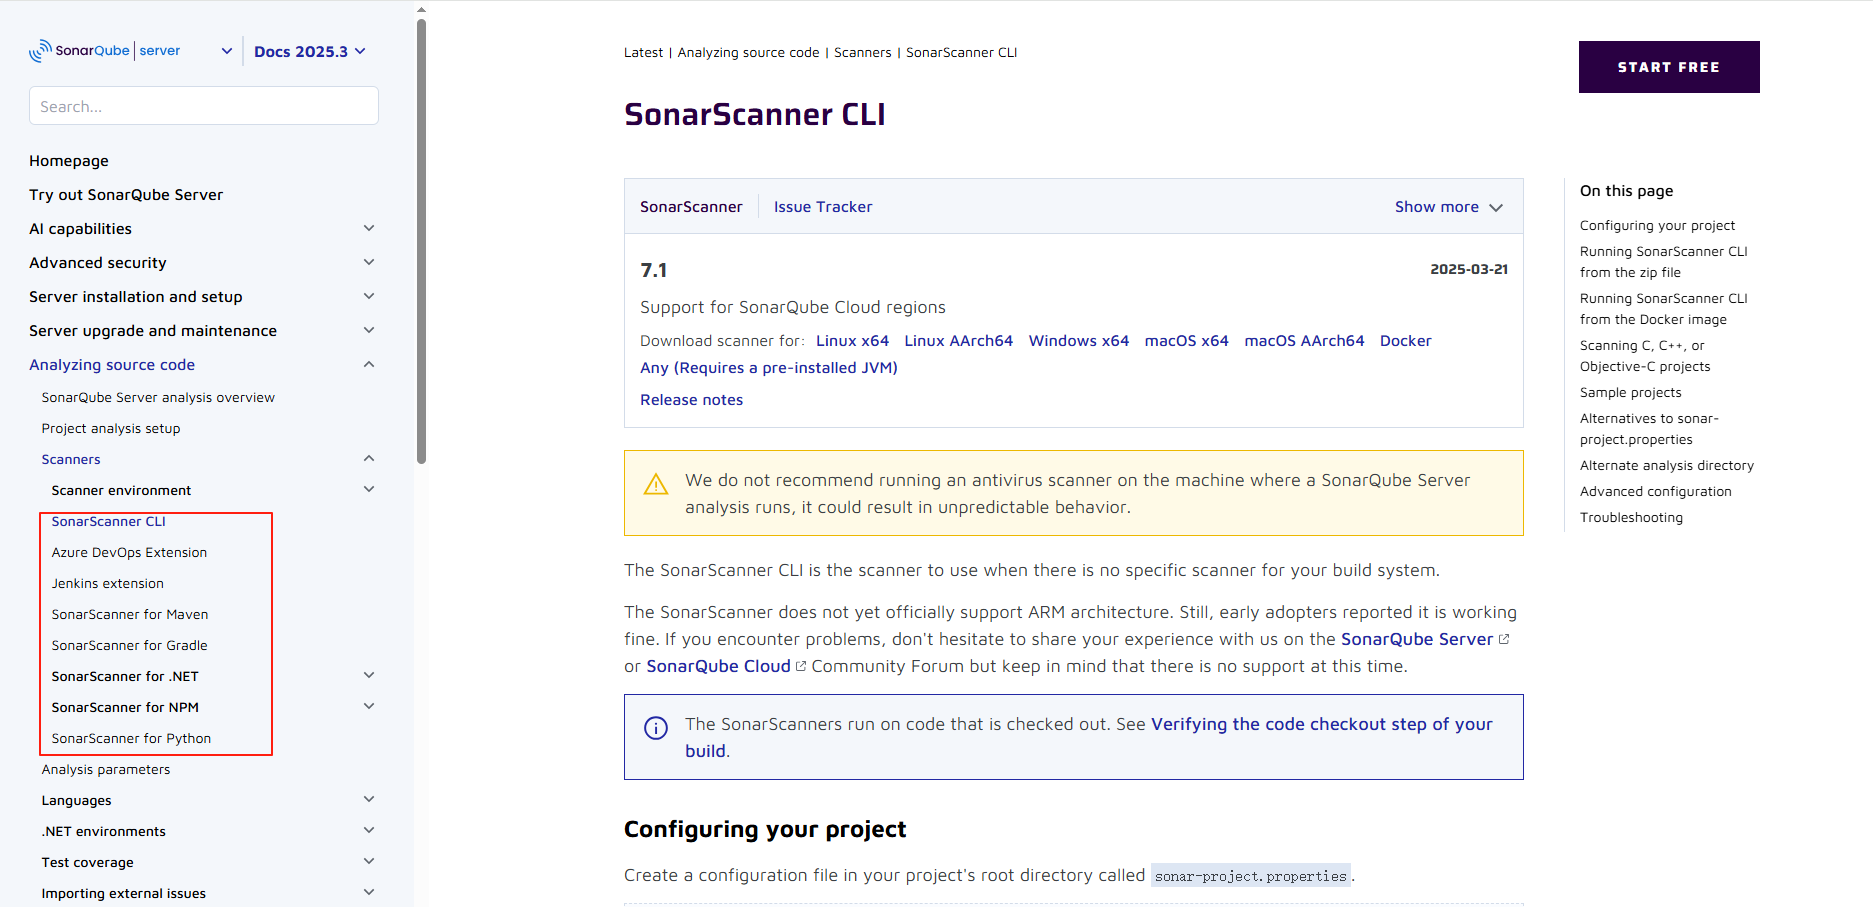This screenshot has width=1873, height=907.
Task: Click the 2025-03-21 release date
Action: pyautogui.click(x=1469, y=269)
